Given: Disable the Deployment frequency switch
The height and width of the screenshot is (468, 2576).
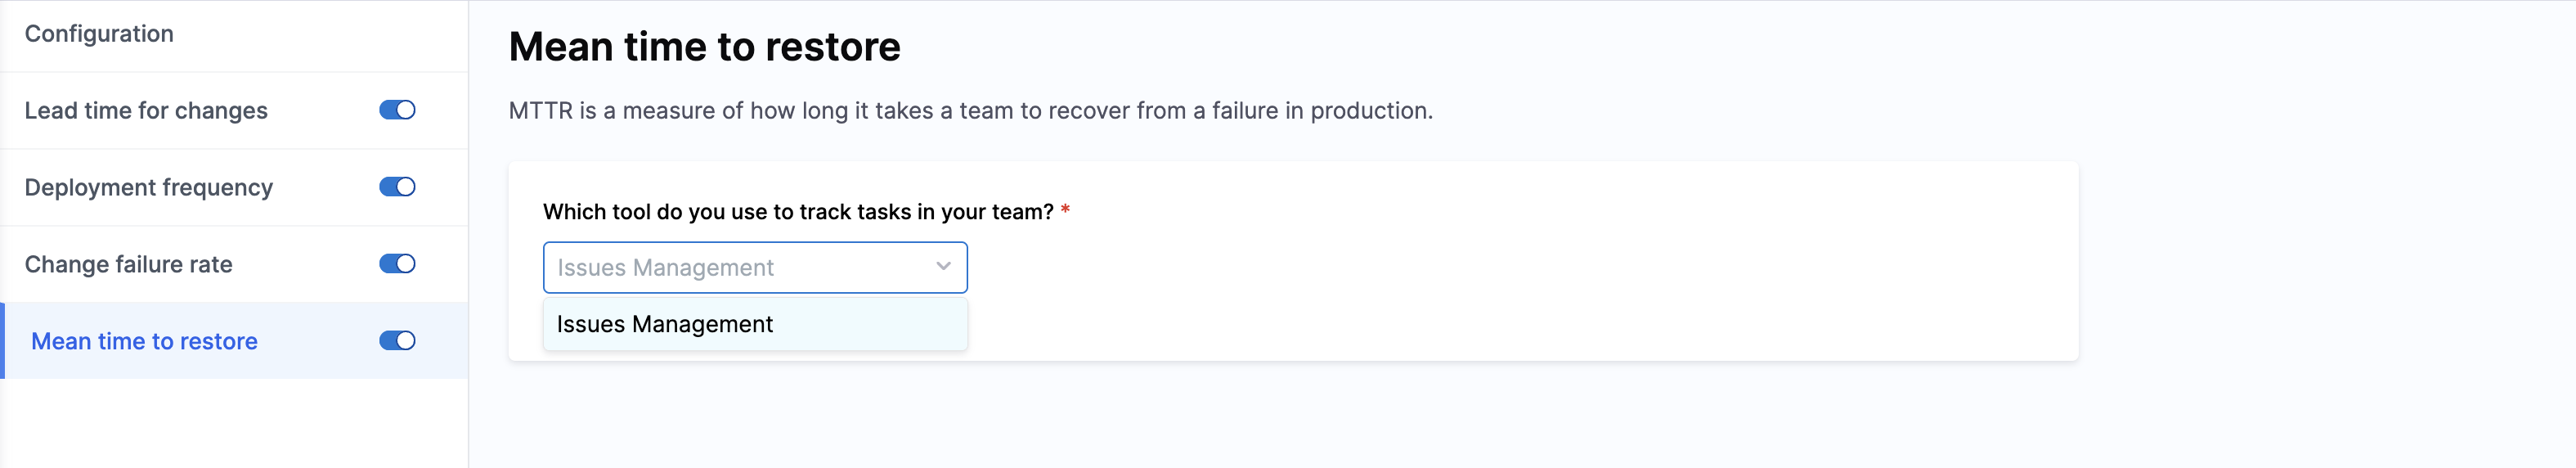Looking at the screenshot, I should (397, 187).
